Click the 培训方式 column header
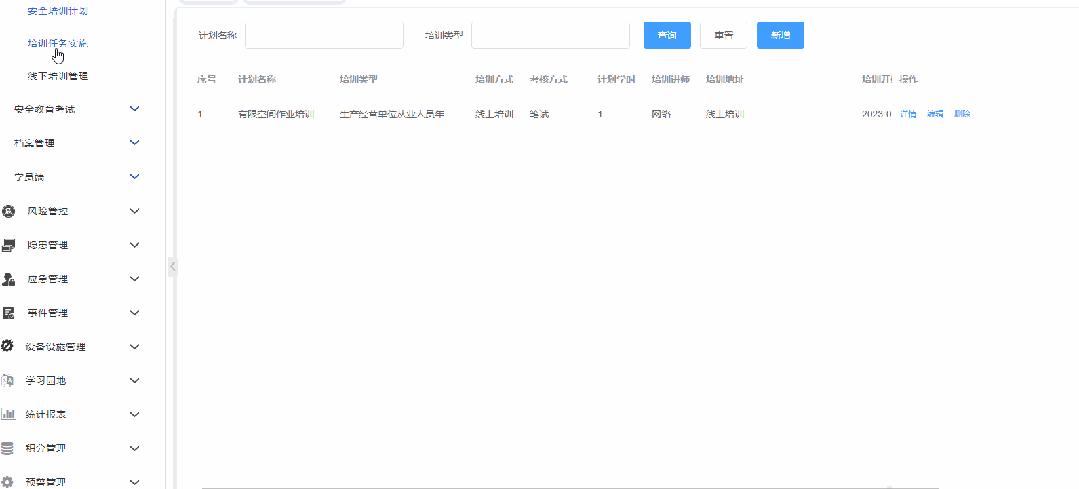The height and width of the screenshot is (489, 1079). (x=494, y=79)
